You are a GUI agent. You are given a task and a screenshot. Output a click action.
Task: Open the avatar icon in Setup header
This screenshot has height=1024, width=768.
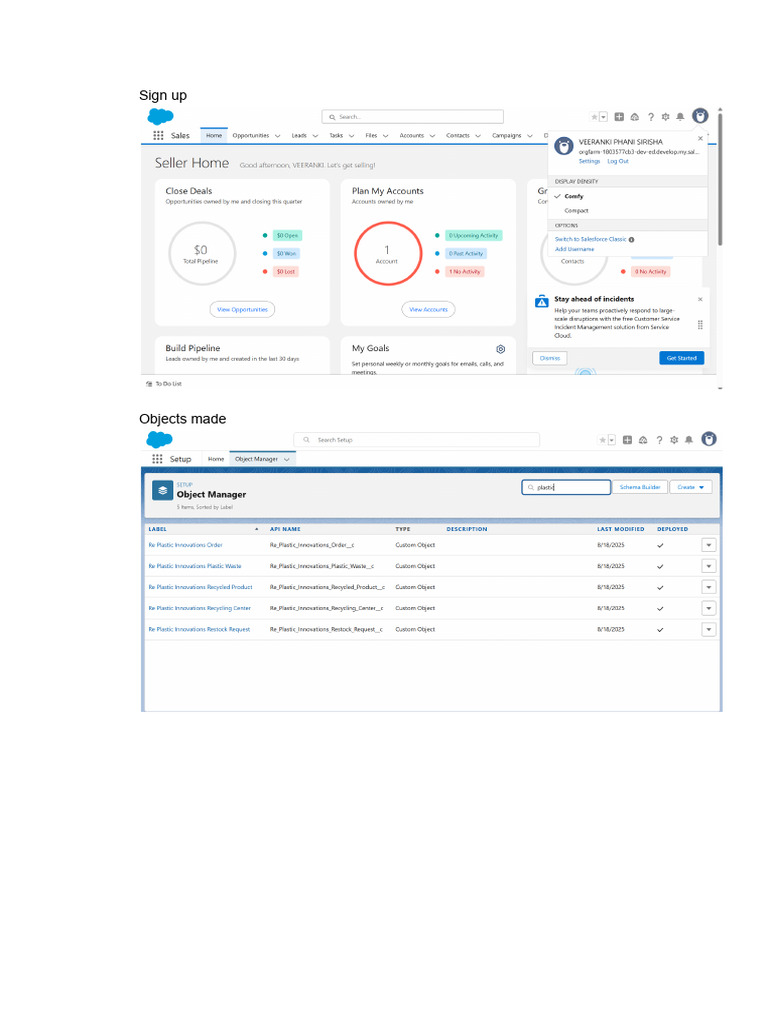[709, 439]
